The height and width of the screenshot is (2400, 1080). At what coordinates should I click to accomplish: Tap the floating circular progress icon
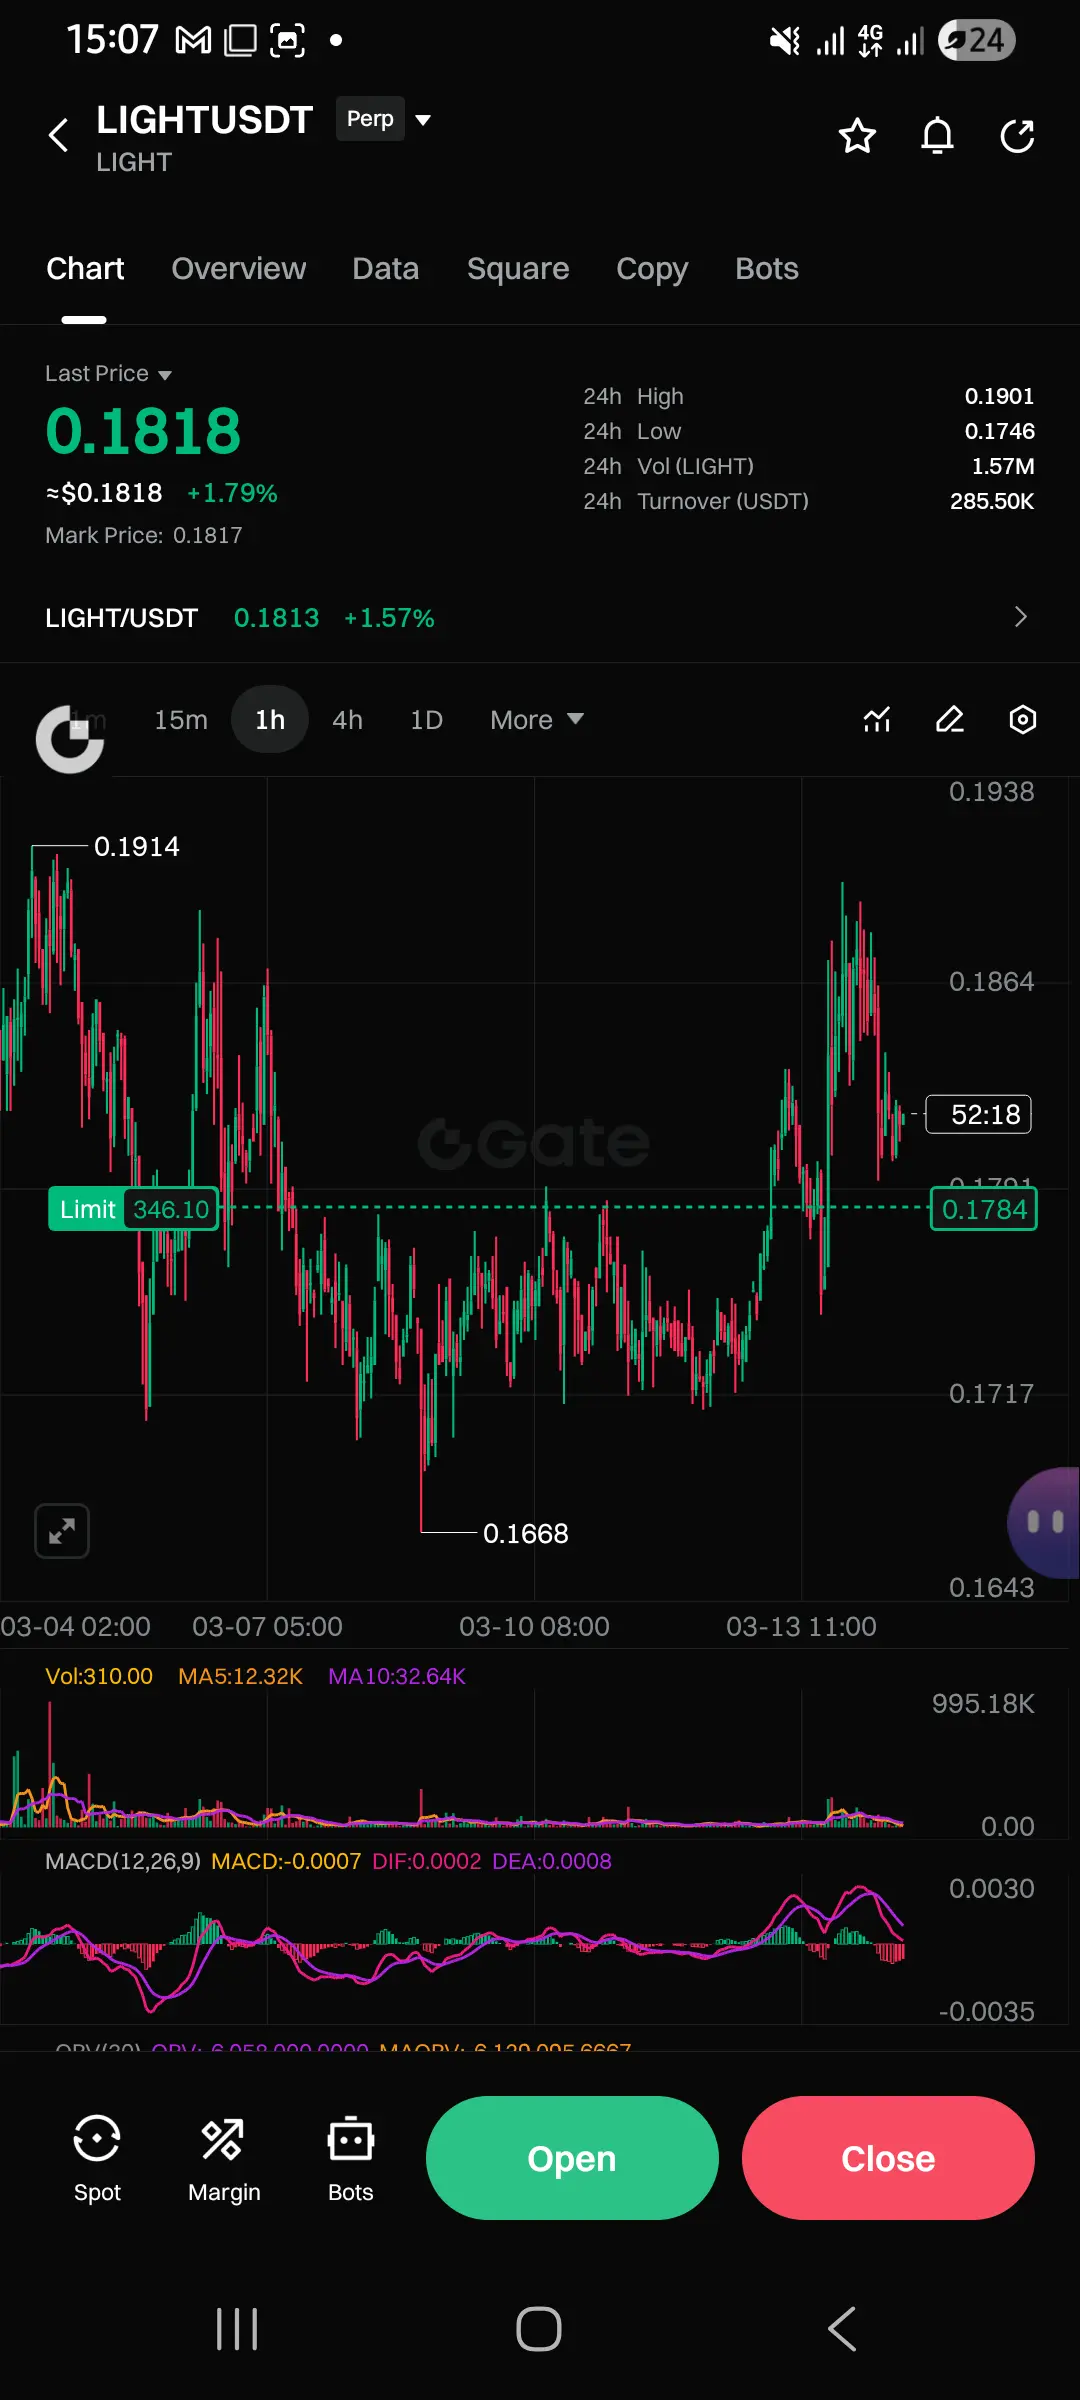70,740
